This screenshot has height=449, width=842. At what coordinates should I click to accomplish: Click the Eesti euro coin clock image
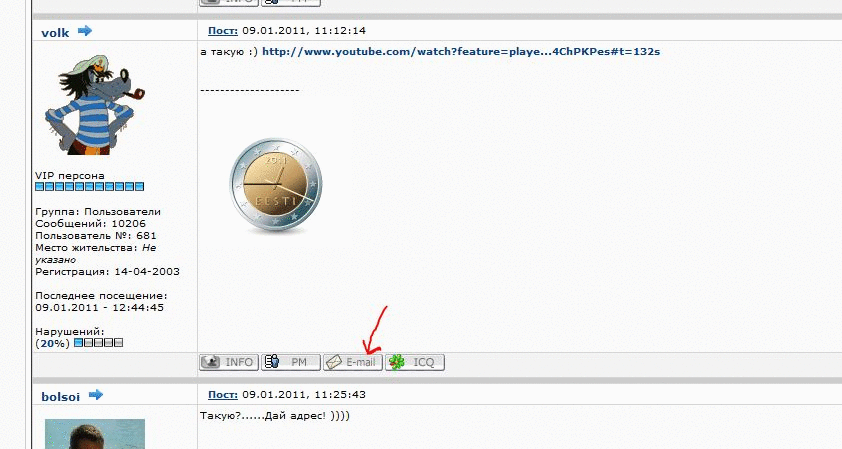pyautogui.click(x=276, y=185)
